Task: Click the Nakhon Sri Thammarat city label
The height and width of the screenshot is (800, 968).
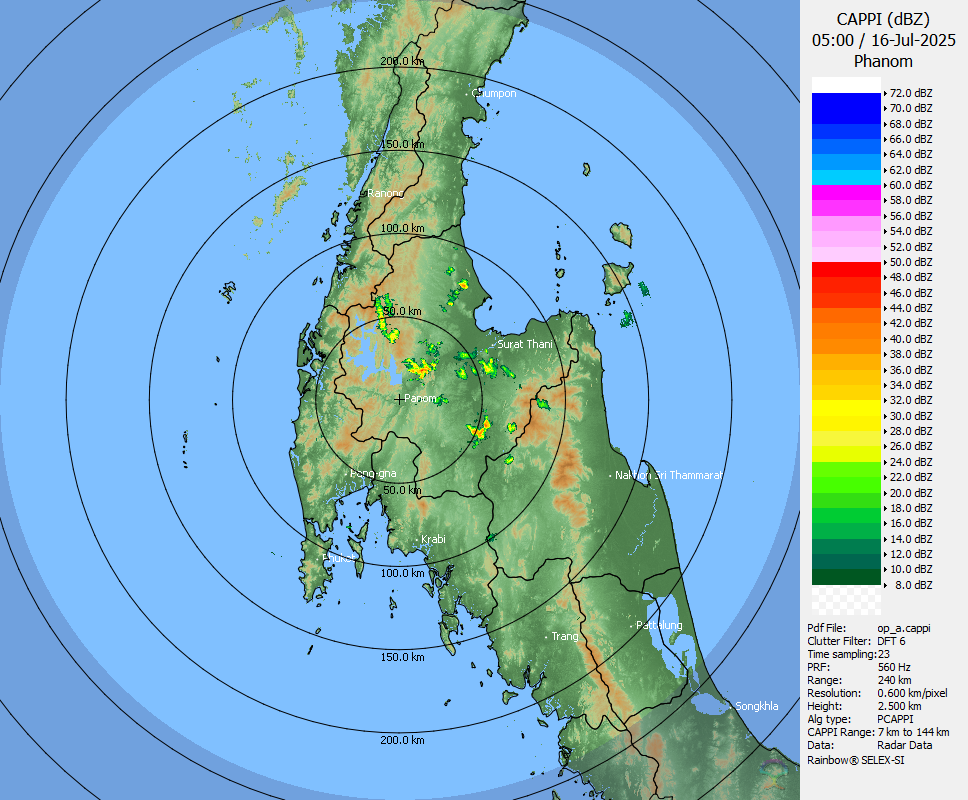Action: coord(669,475)
